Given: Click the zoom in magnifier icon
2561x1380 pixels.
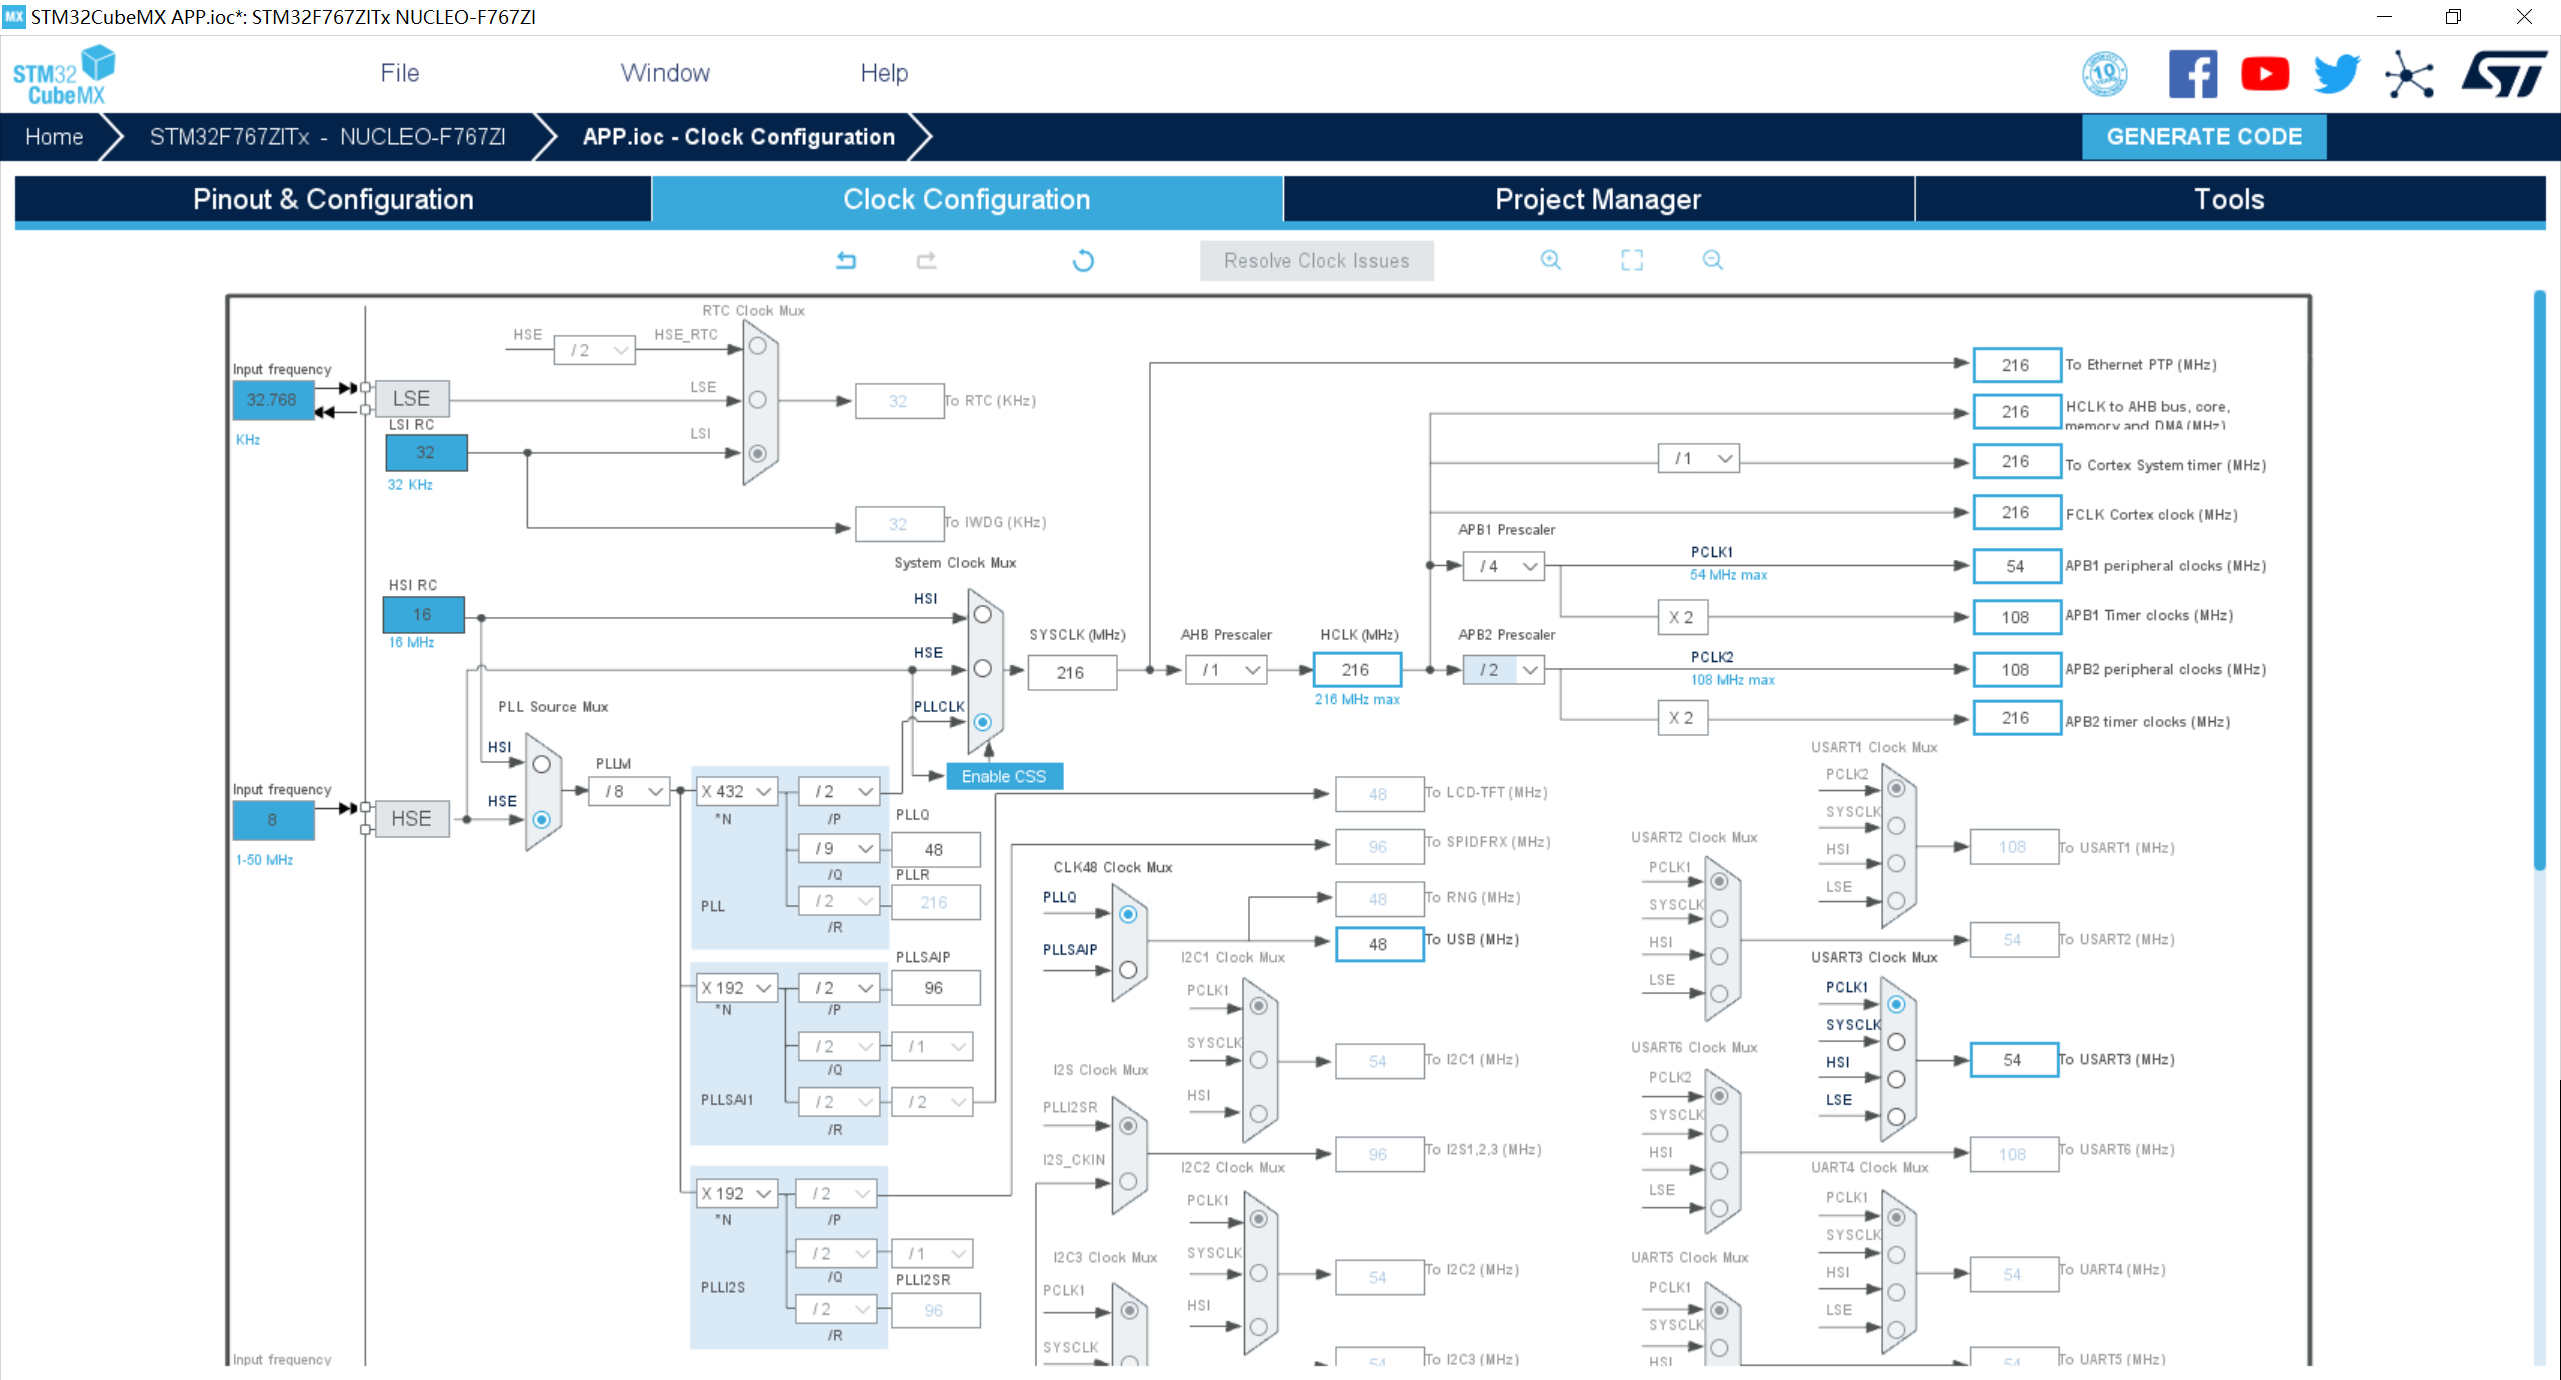Looking at the screenshot, I should click(1550, 260).
